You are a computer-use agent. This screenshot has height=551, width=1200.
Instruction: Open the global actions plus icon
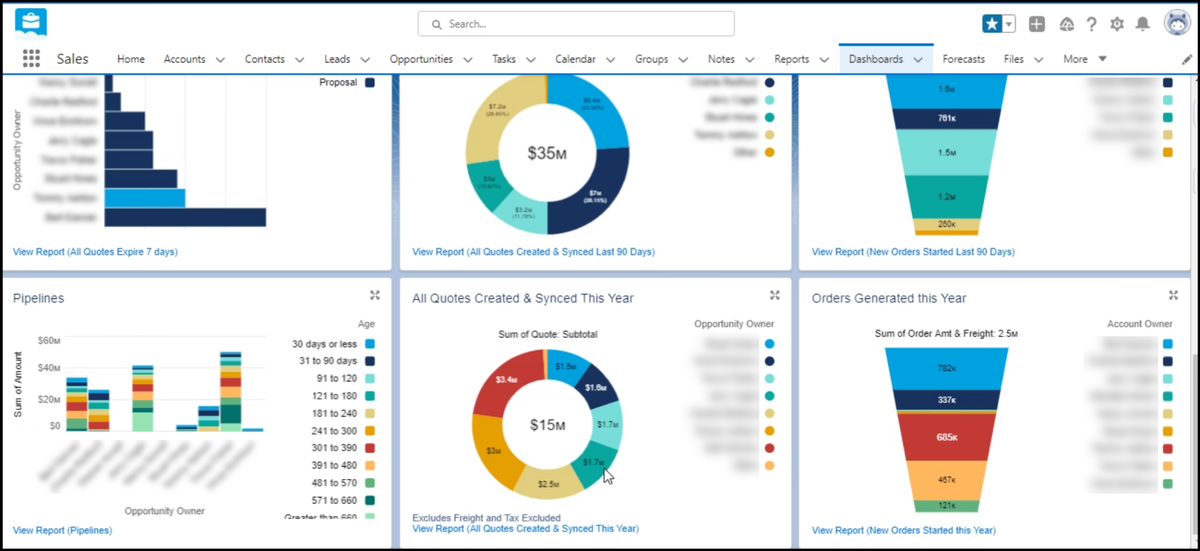coord(1037,24)
